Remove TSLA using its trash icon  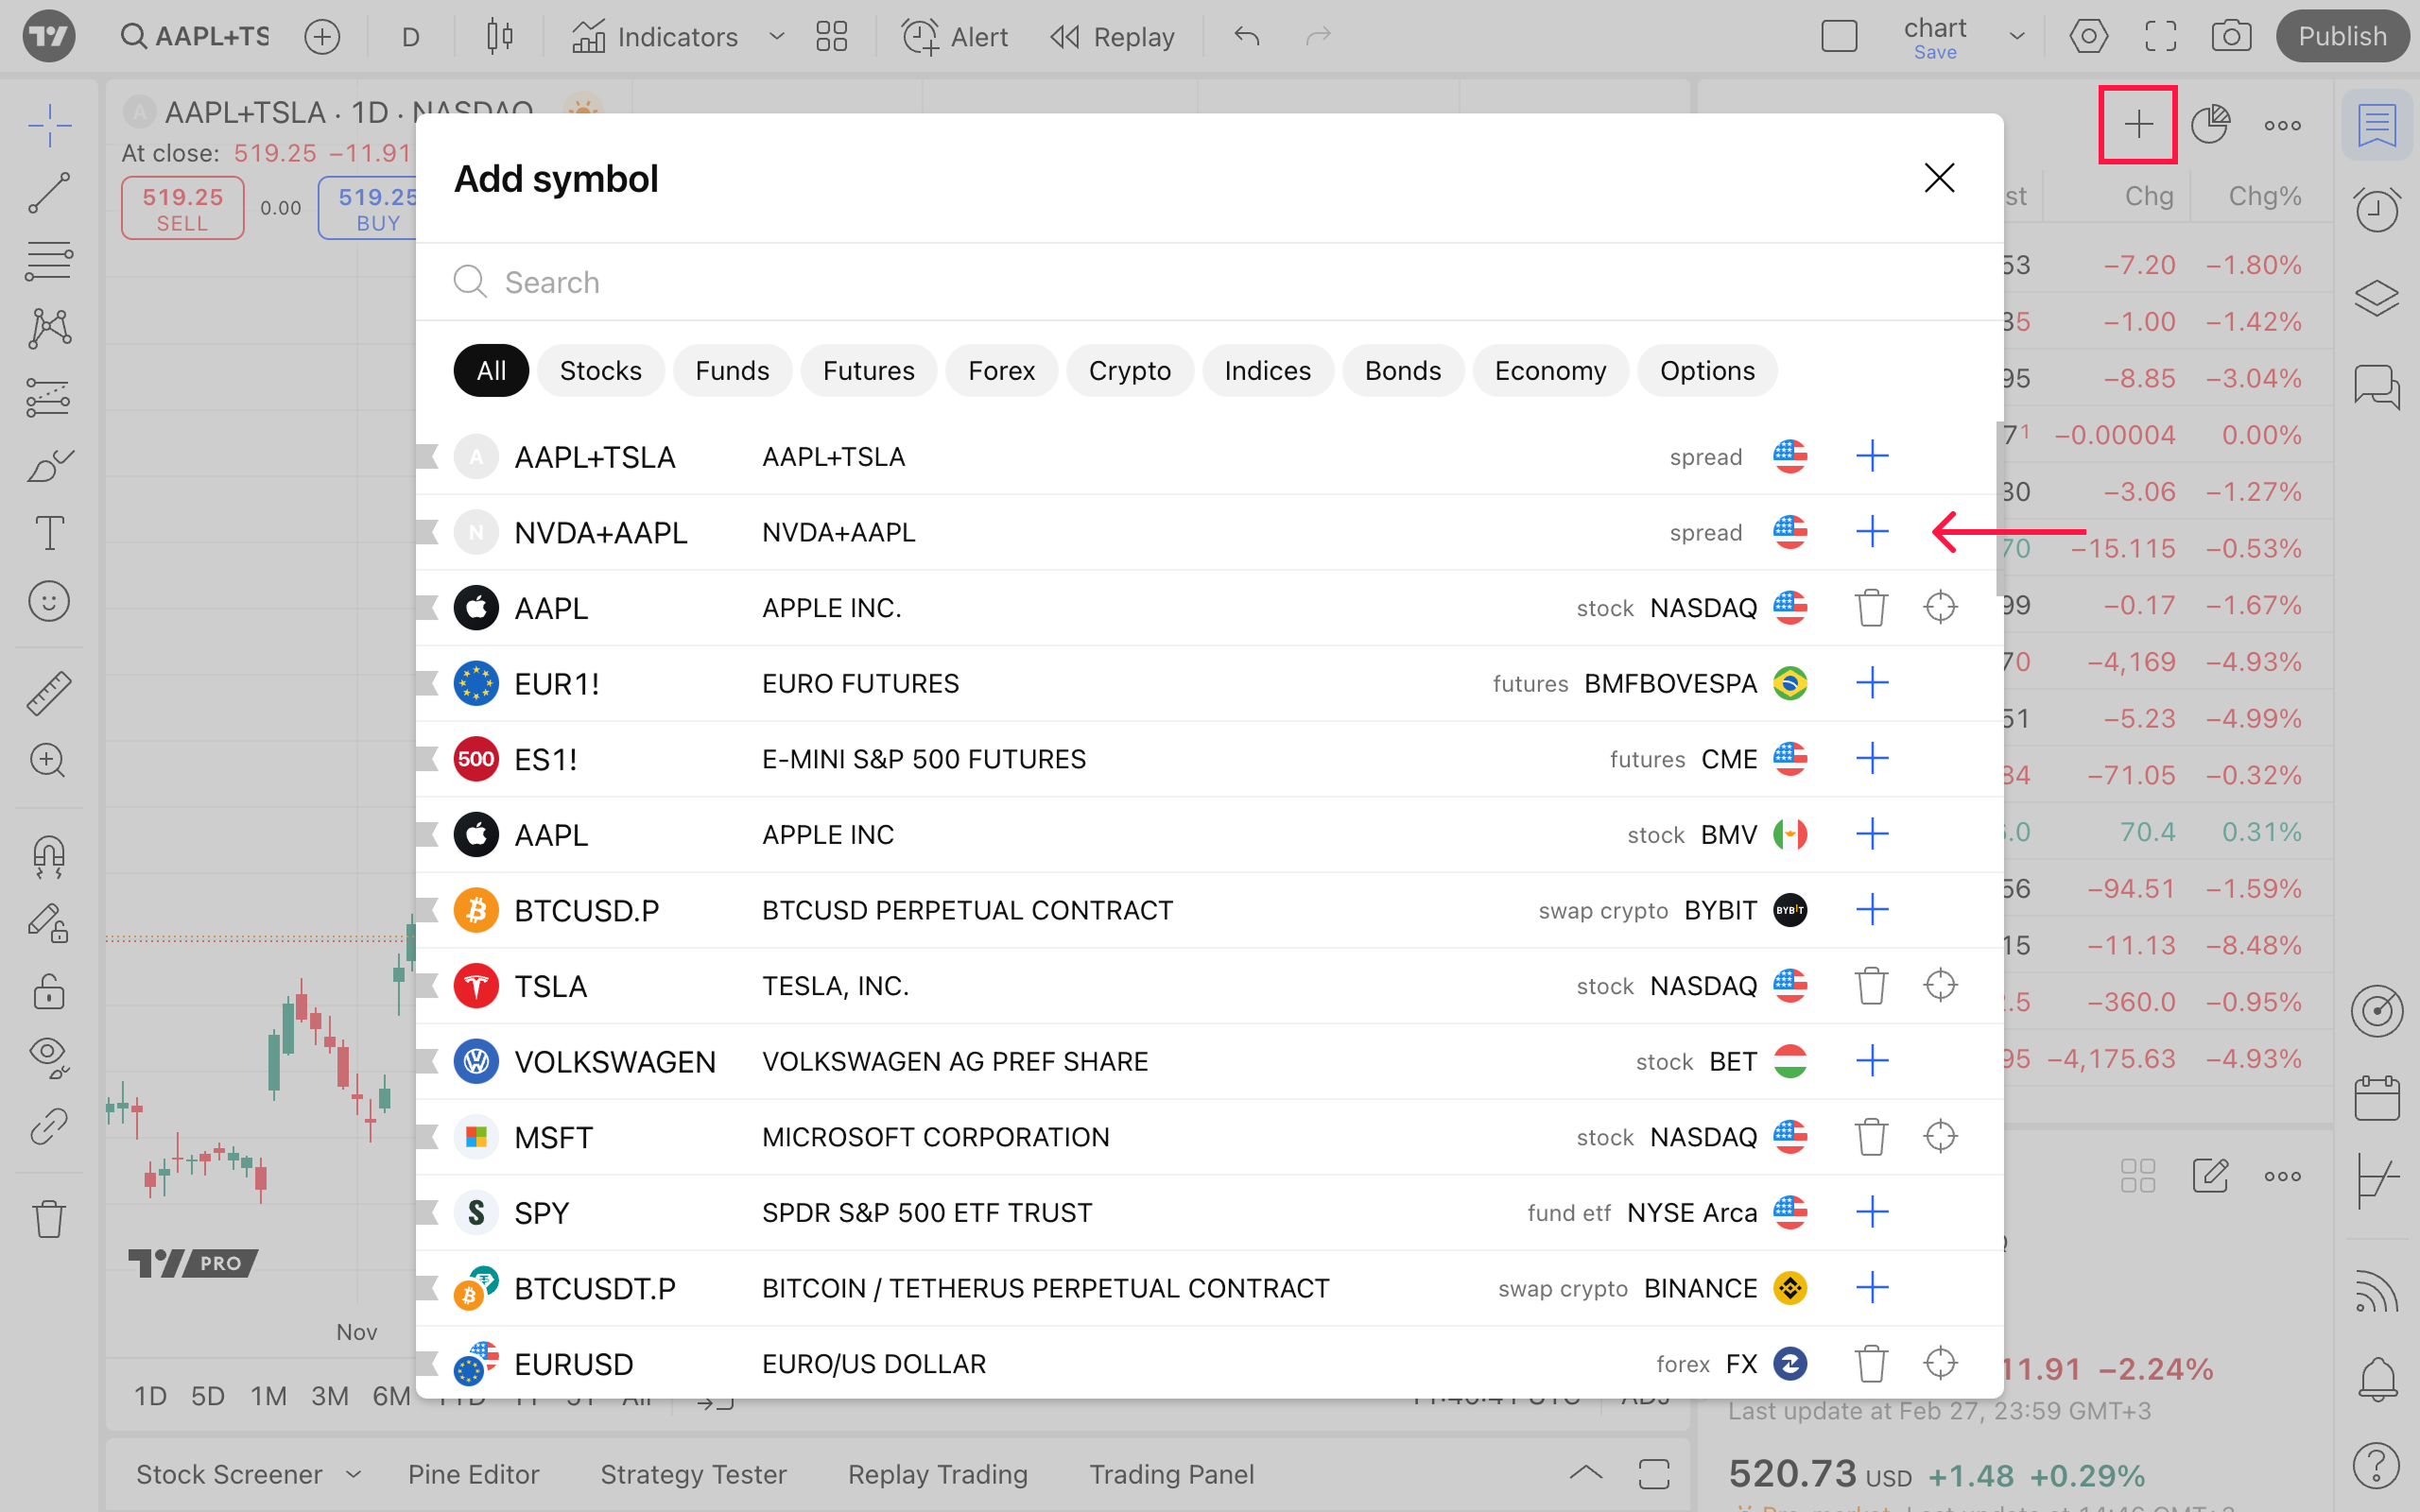1871,986
